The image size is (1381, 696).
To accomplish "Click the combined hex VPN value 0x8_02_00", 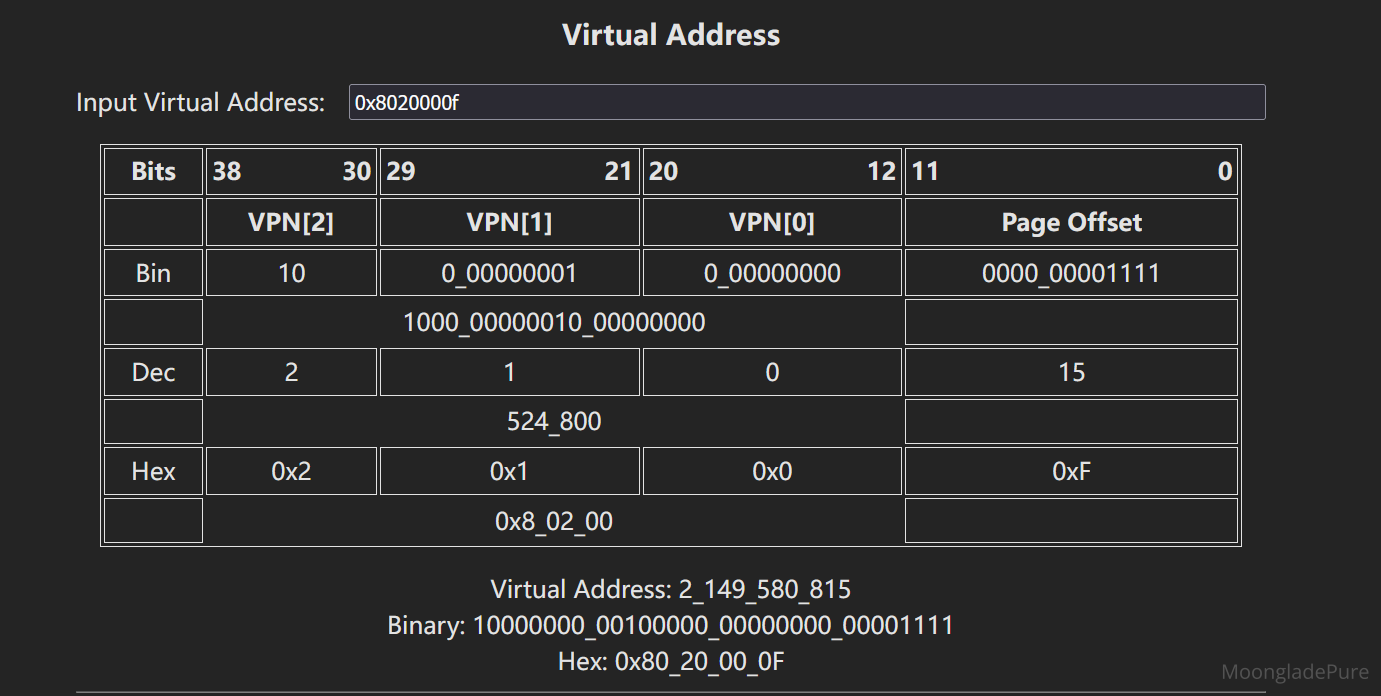I will (x=554, y=521).
